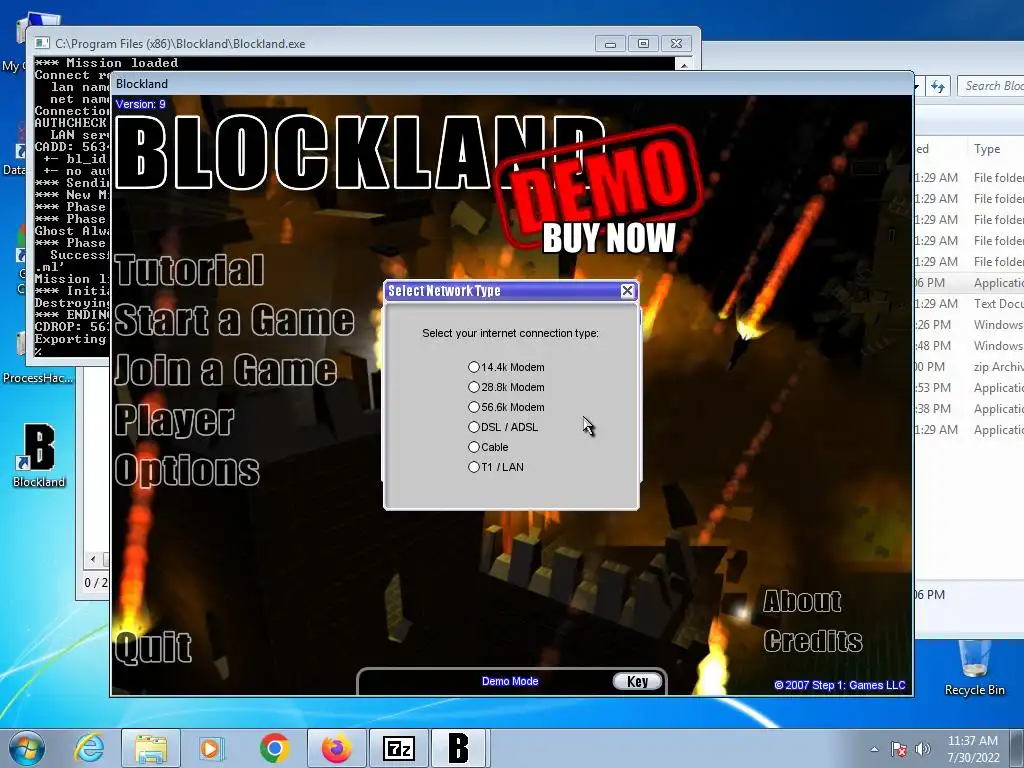Select the Text Document row in Explorer
Viewport: 1024px width, 768px height.
pos(969,304)
